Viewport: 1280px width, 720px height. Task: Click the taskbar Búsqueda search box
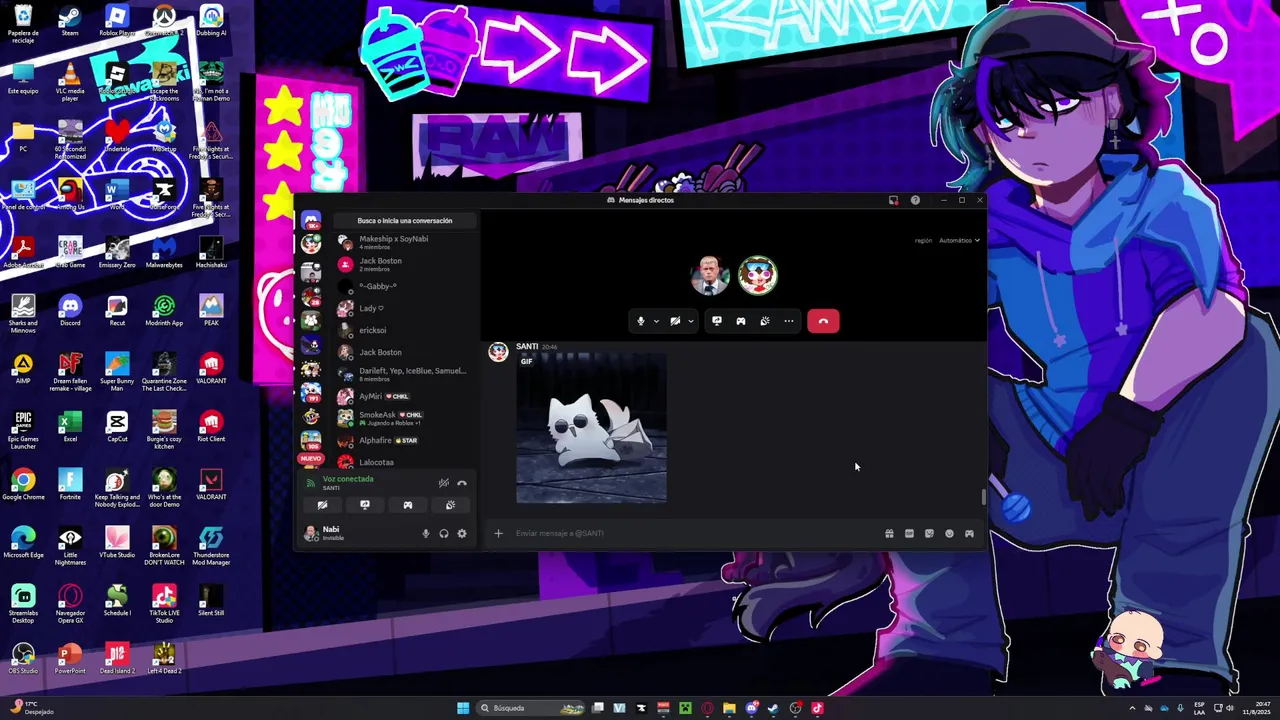click(531, 708)
